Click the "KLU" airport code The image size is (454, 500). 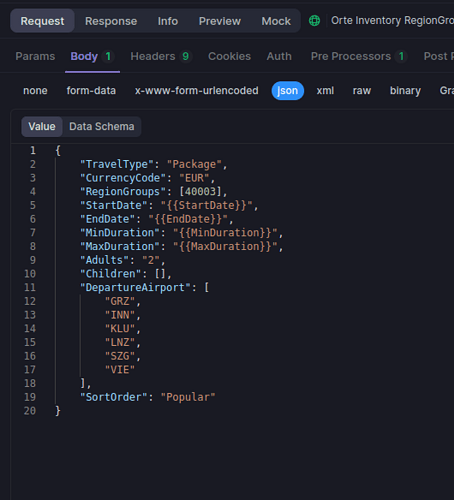click(x=120, y=329)
